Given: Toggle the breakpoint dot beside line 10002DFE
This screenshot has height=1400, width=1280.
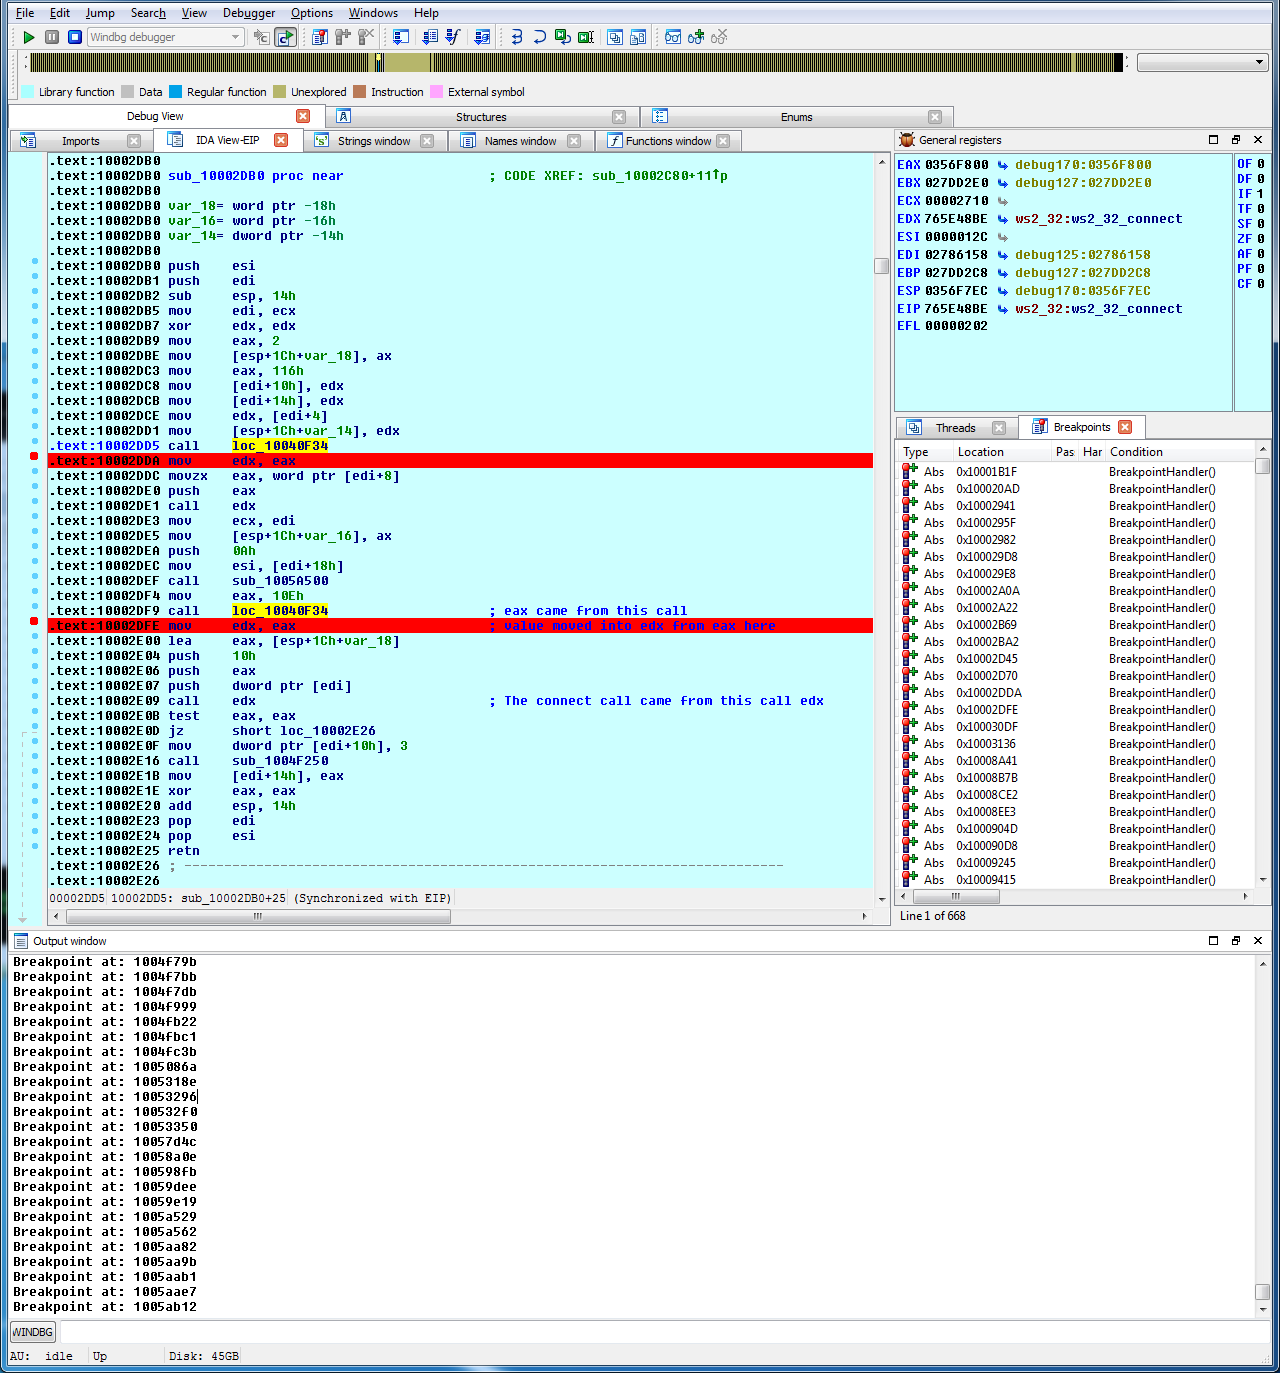Looking at the screenshot, I should coord(33,621).
